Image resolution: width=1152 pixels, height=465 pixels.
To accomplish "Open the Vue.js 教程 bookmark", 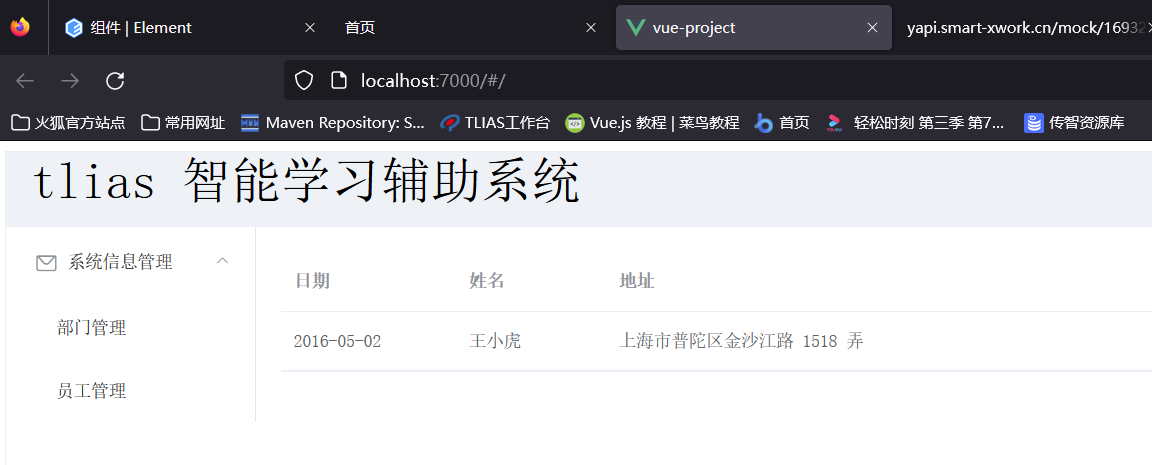I will [x=652, y=123].
